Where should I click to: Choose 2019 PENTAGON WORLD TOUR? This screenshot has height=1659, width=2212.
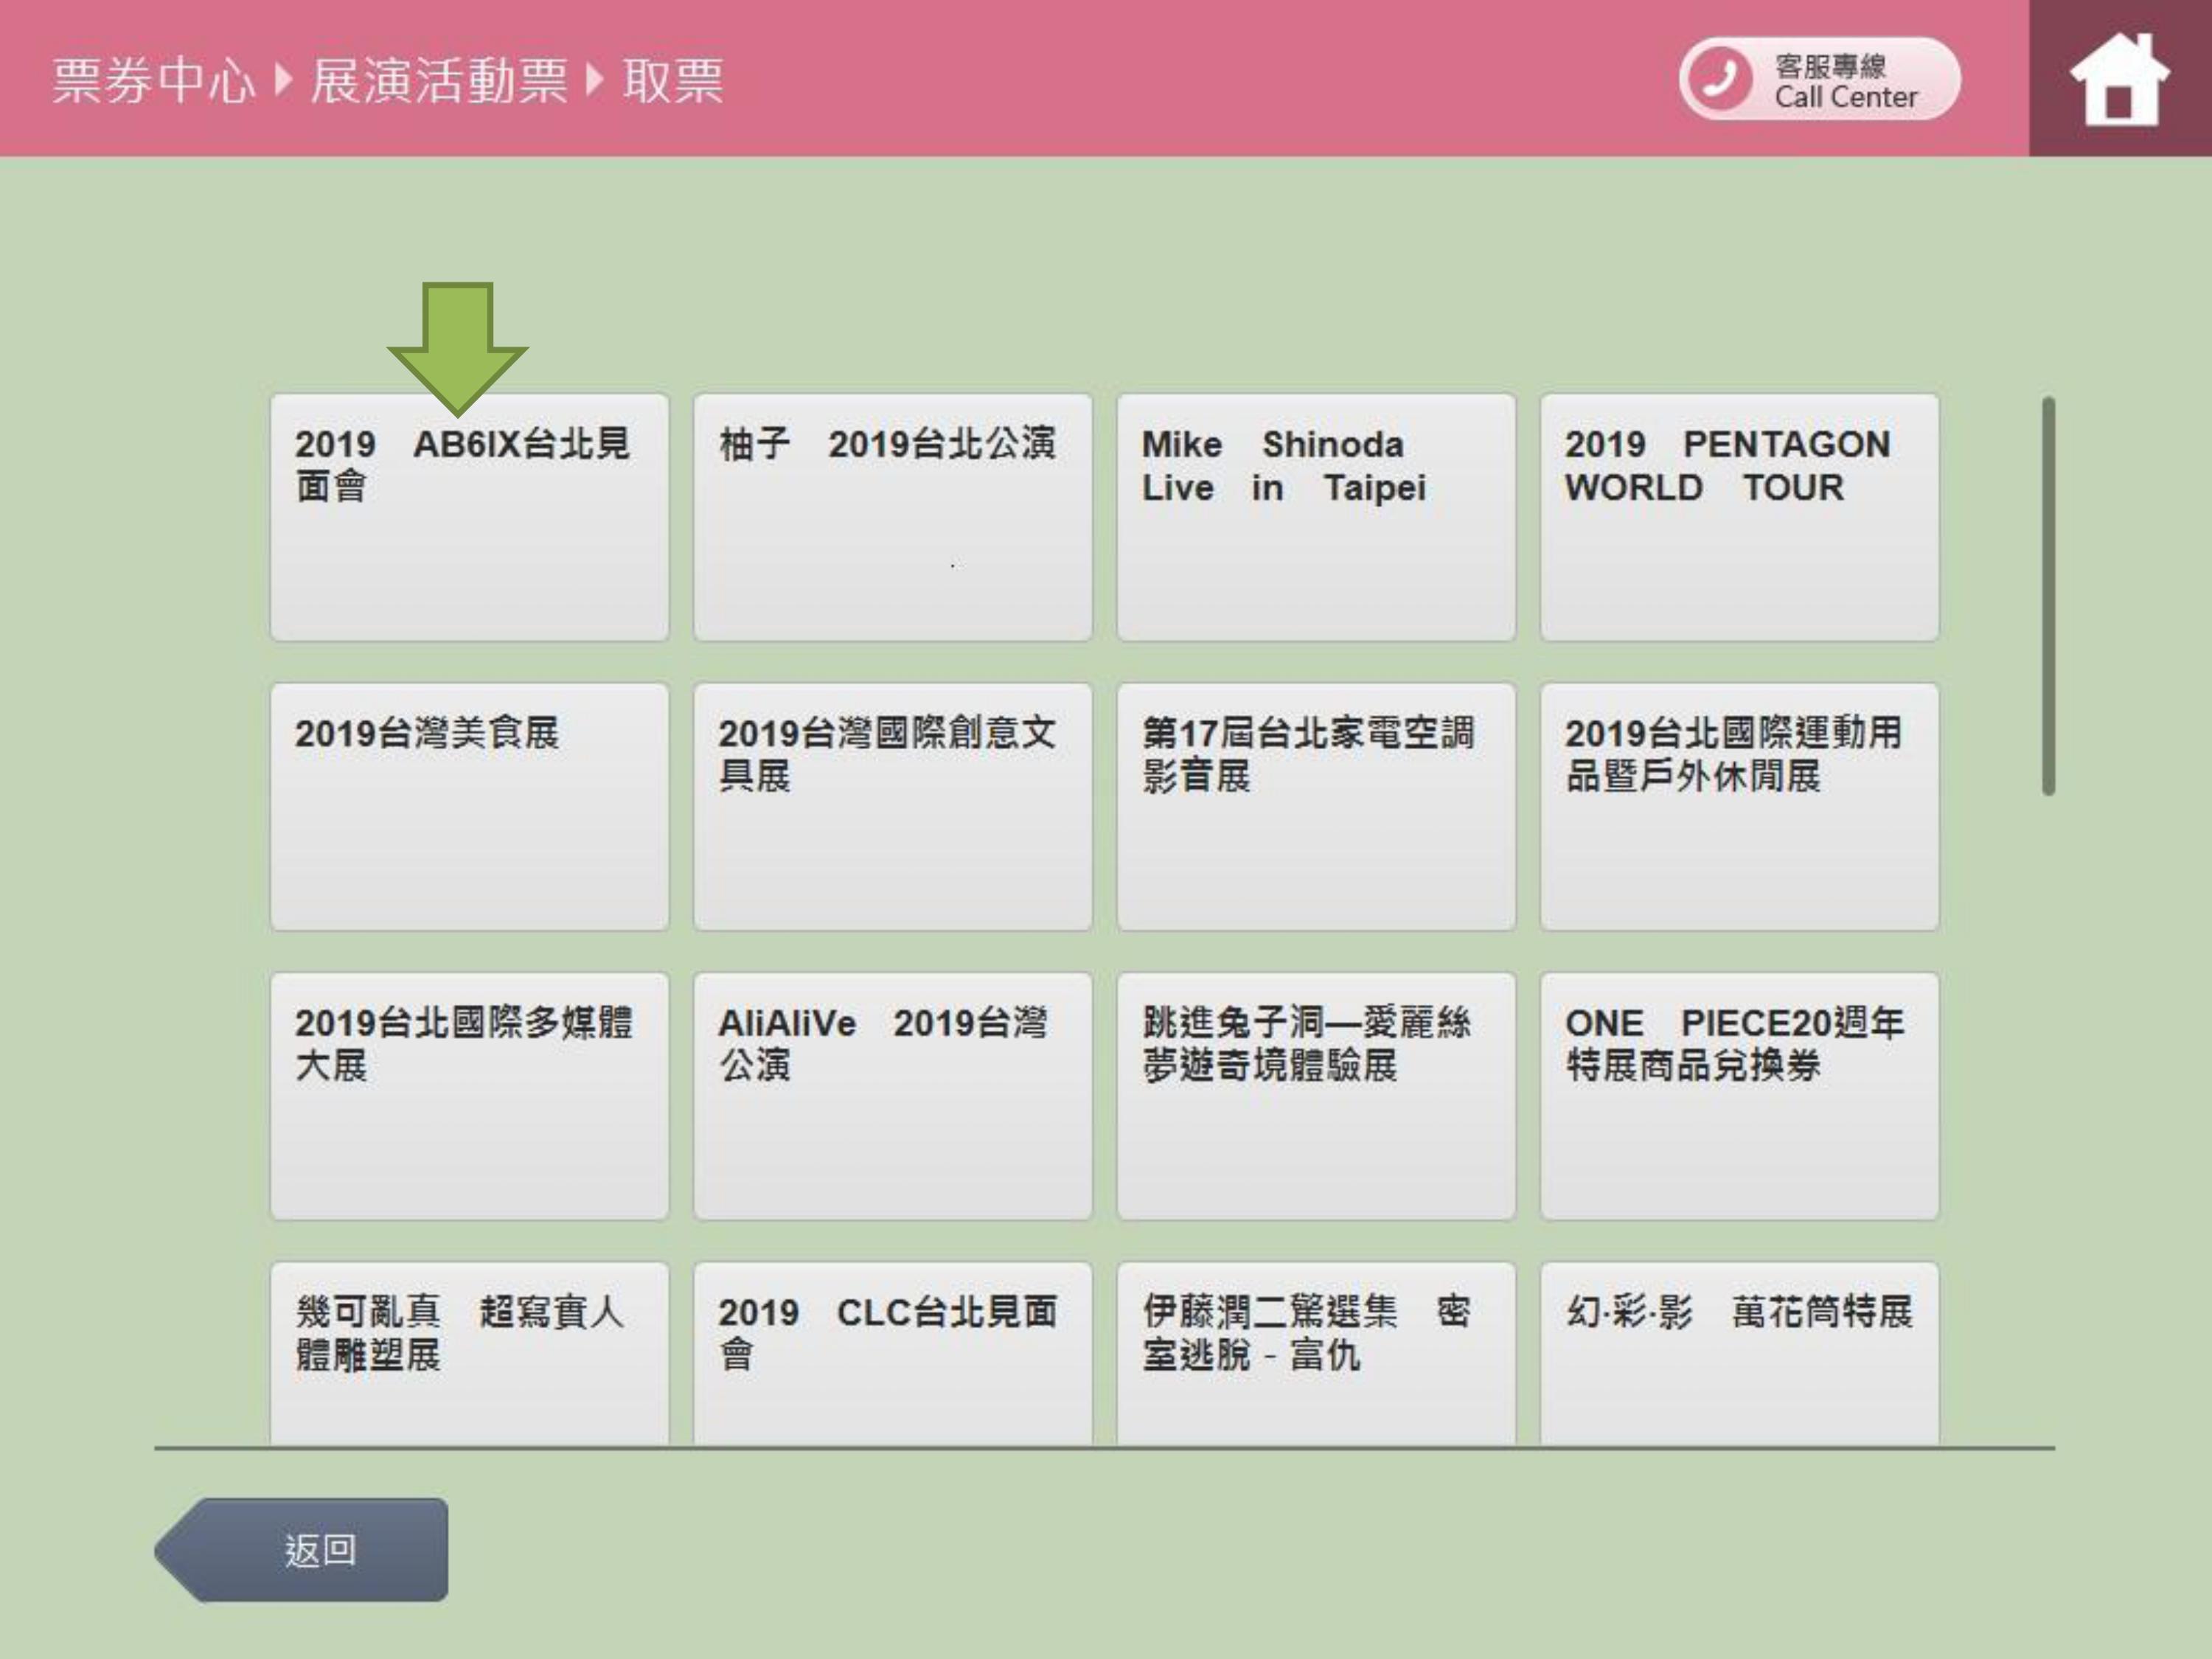[x=1739, y=517]
